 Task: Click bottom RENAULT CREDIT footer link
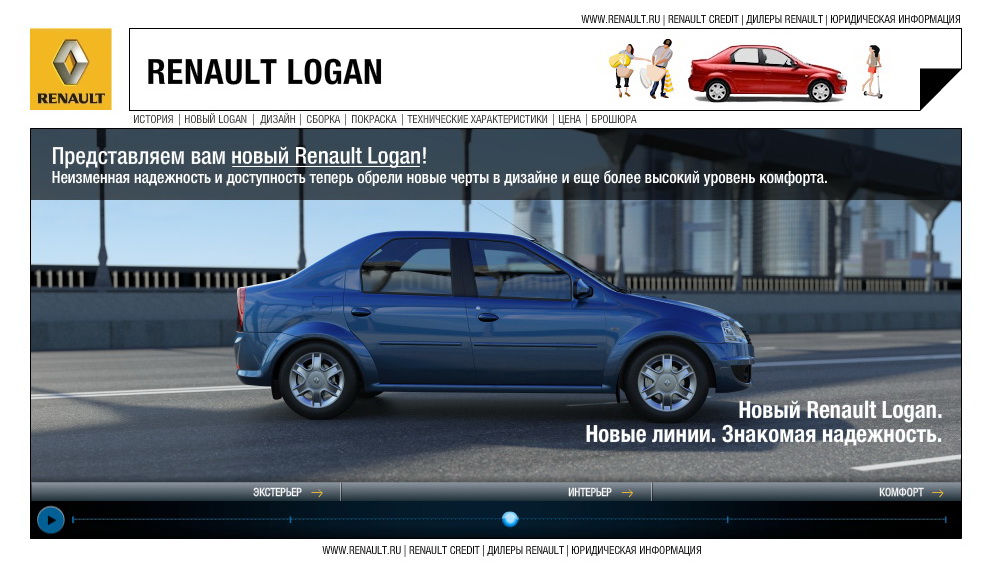[444, 551]
